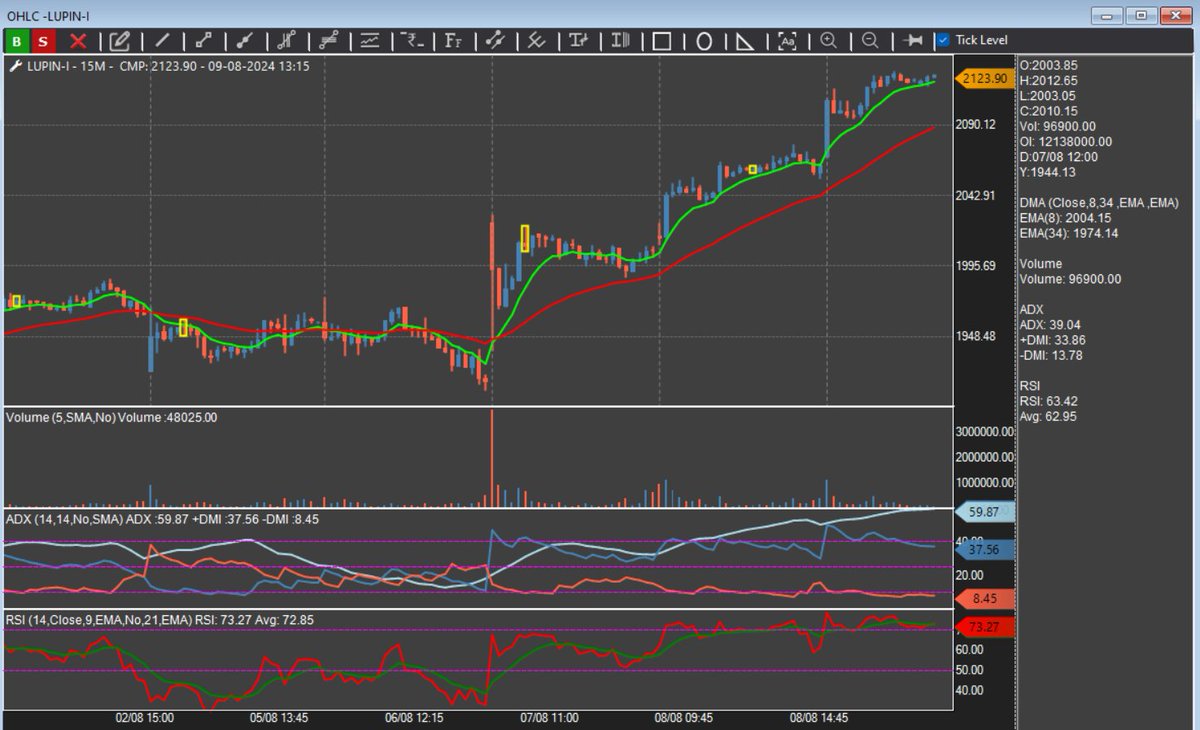Click the rupee price level icon
Screen dimensions: 1200x730
click(x=411, y=41)
